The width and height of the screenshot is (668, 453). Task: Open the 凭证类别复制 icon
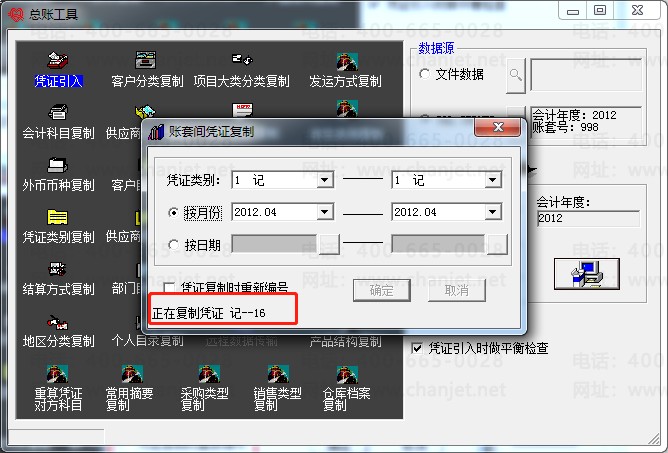(x=58, y=223)
